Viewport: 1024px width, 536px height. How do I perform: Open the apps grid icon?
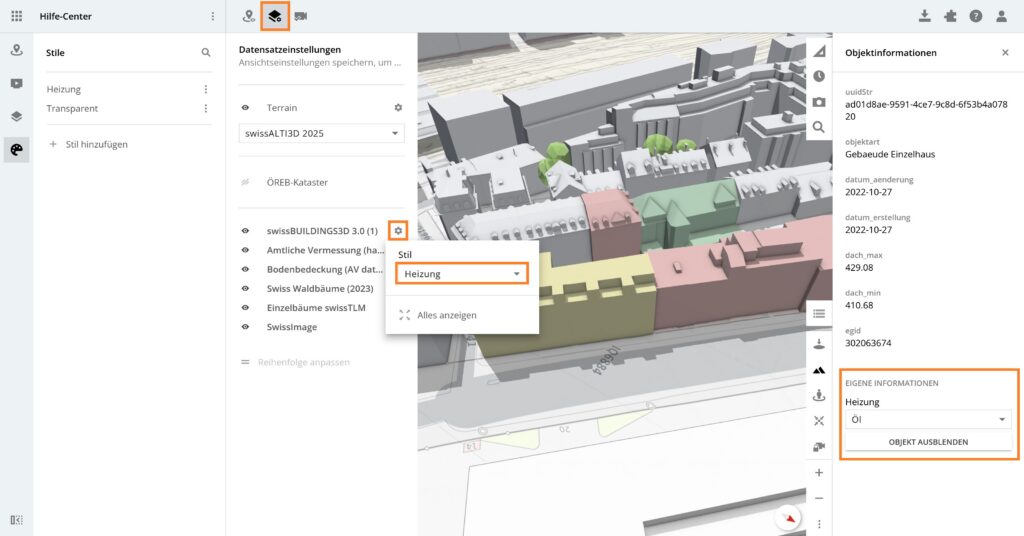[x=16, y=16]
